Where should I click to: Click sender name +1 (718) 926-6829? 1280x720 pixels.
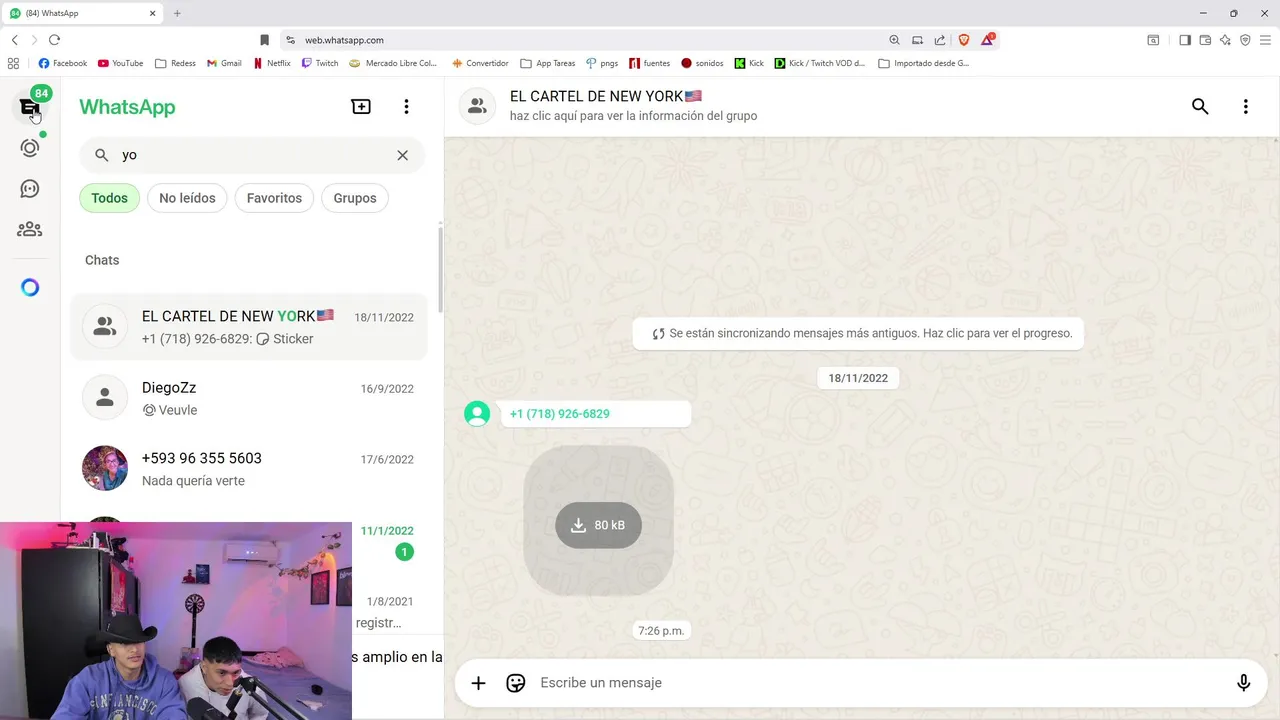tap(560, 414)
